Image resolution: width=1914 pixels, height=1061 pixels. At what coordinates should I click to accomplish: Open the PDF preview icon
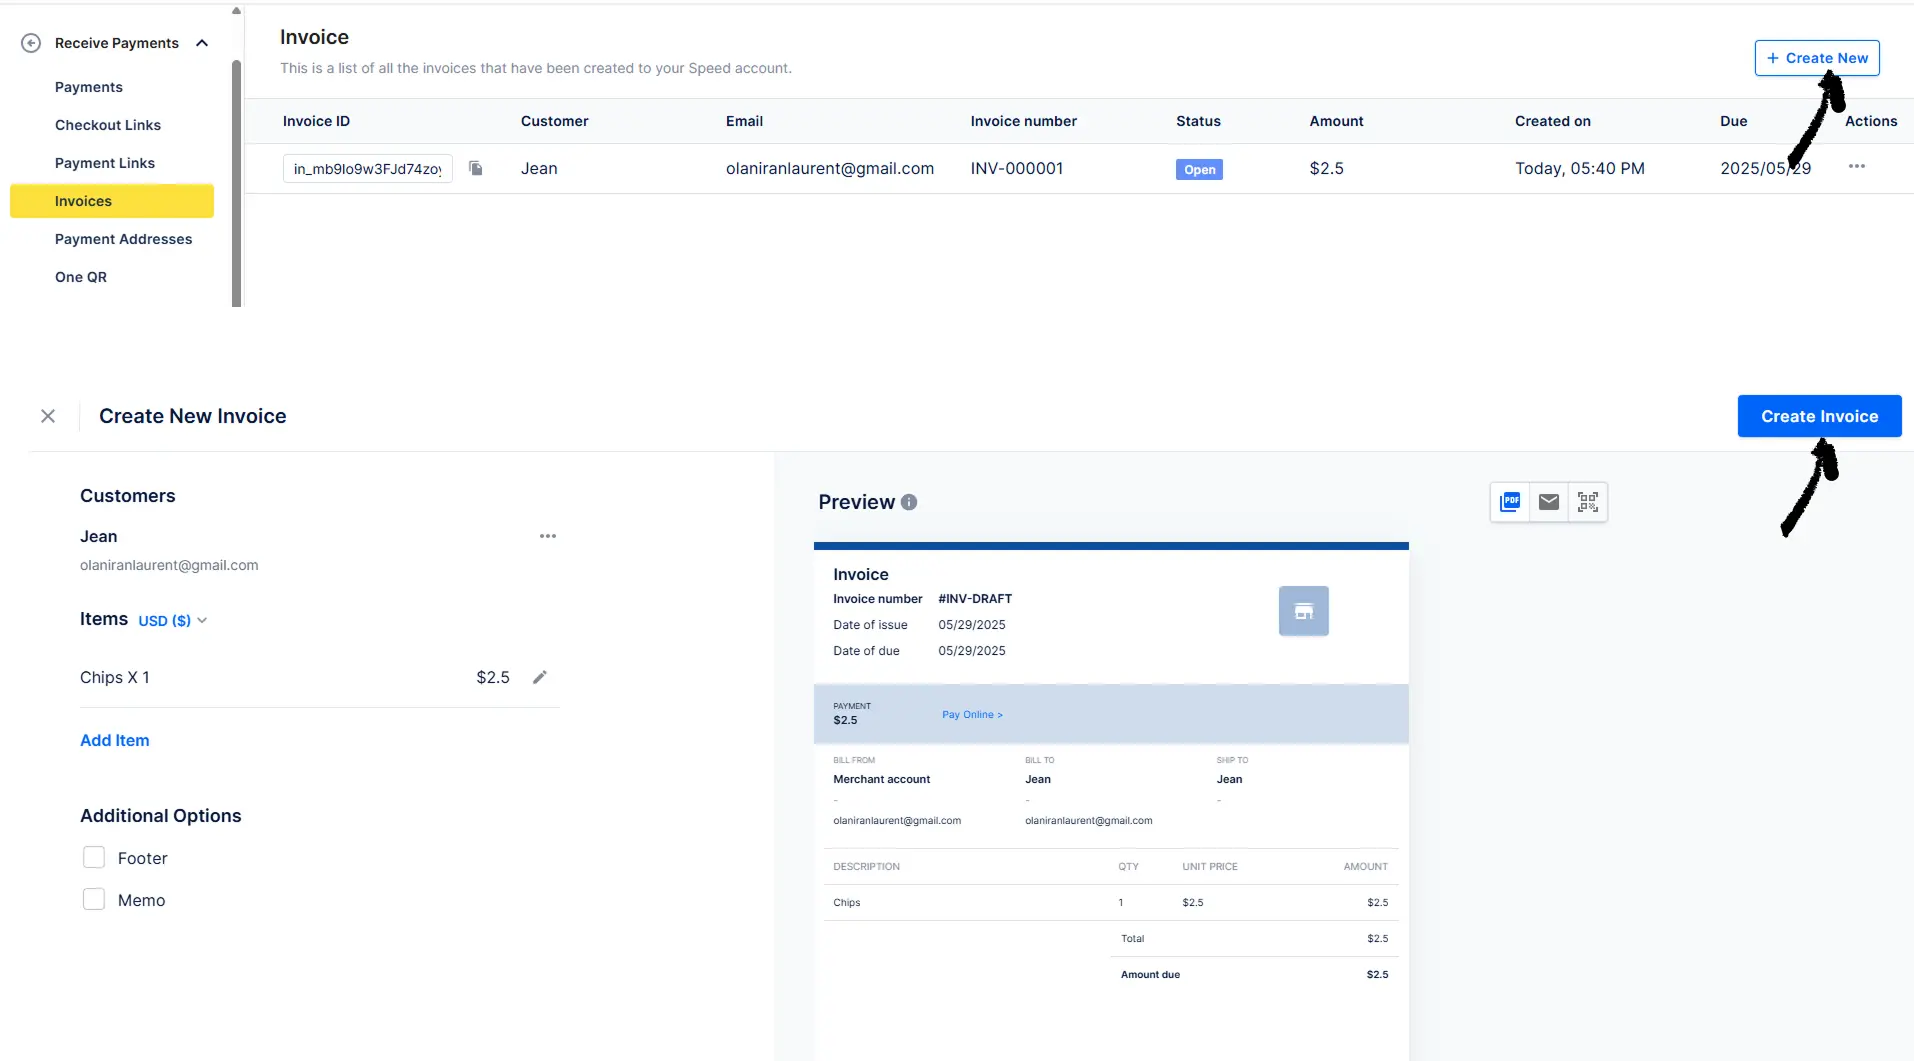[x=1510, y=501]
